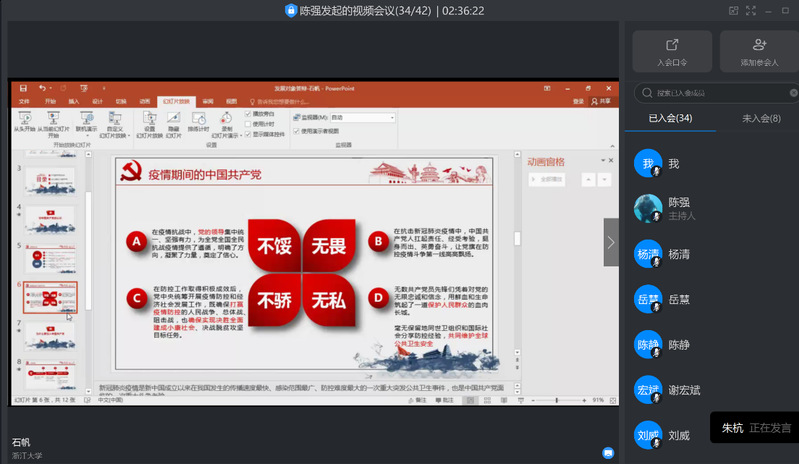Collapse the participant panel with the side arrow
799x464 pixels.
click(611, 242)
